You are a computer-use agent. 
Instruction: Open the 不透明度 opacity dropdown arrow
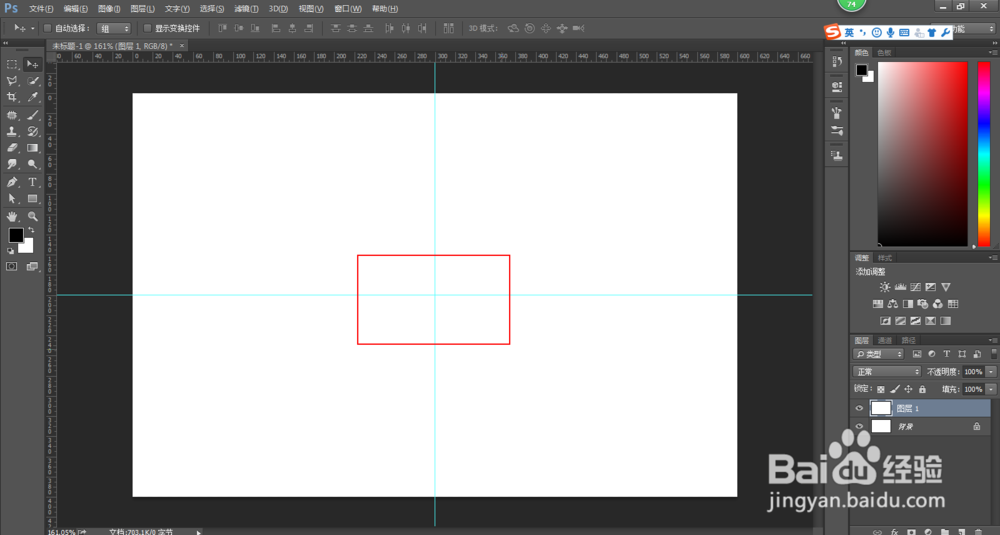coord(991,372)
